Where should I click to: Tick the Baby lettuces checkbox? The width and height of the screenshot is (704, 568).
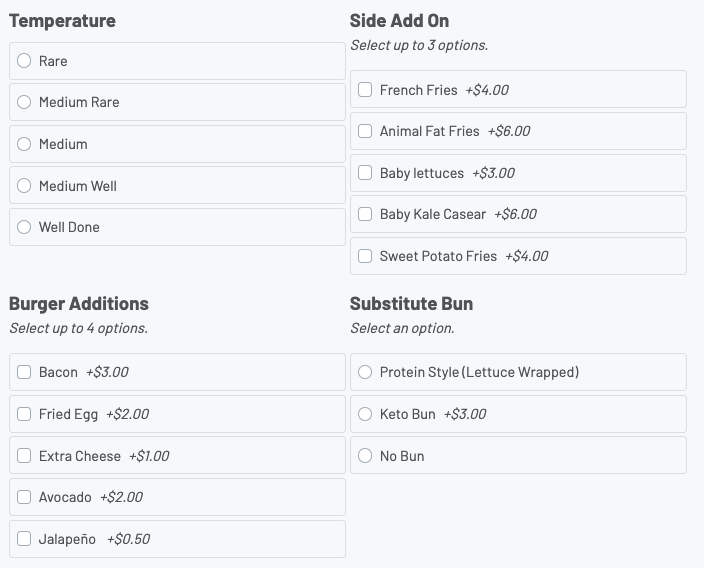click(x=365, y=173)
